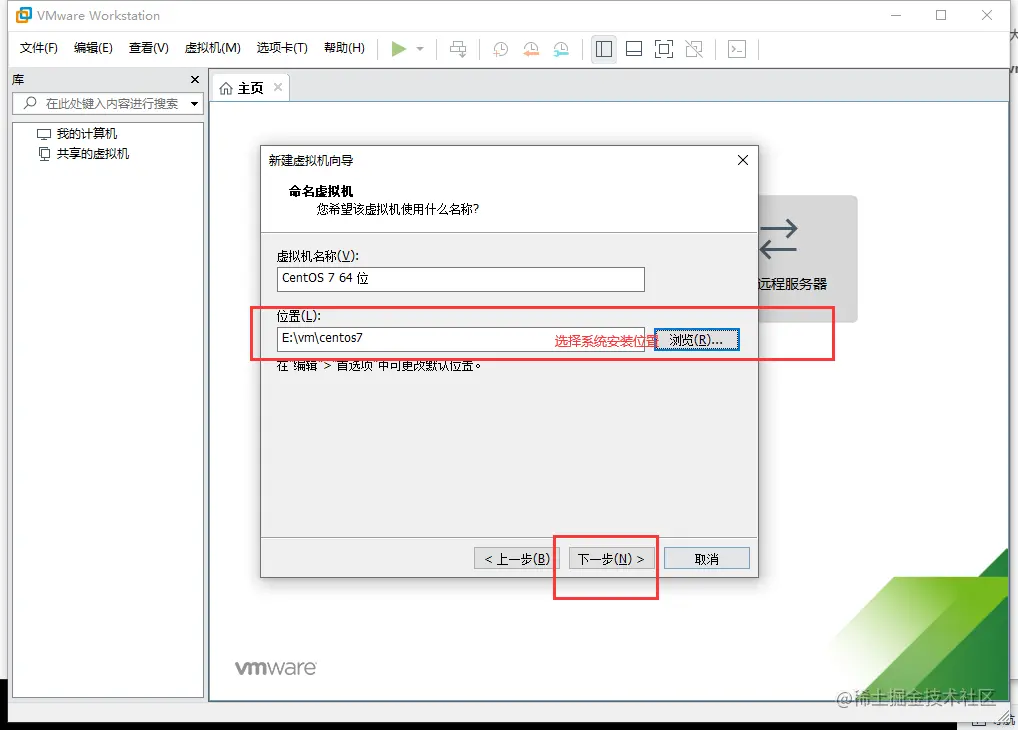Click the home icon on 主页 tab
Screen dimensions: 1018x730
(x=226, y=88)
